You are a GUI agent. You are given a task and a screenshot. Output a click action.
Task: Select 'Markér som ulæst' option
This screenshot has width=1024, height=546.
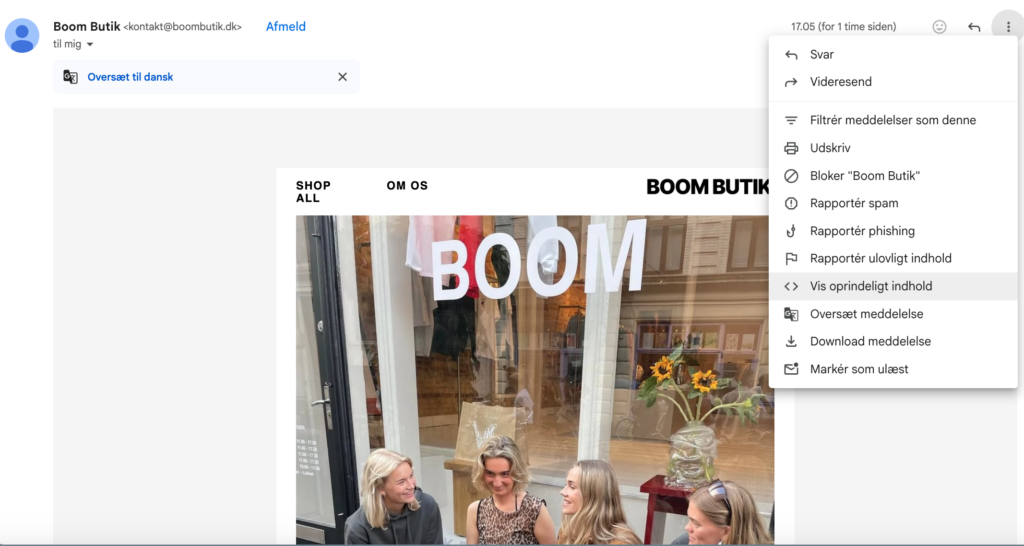point(893,369)
